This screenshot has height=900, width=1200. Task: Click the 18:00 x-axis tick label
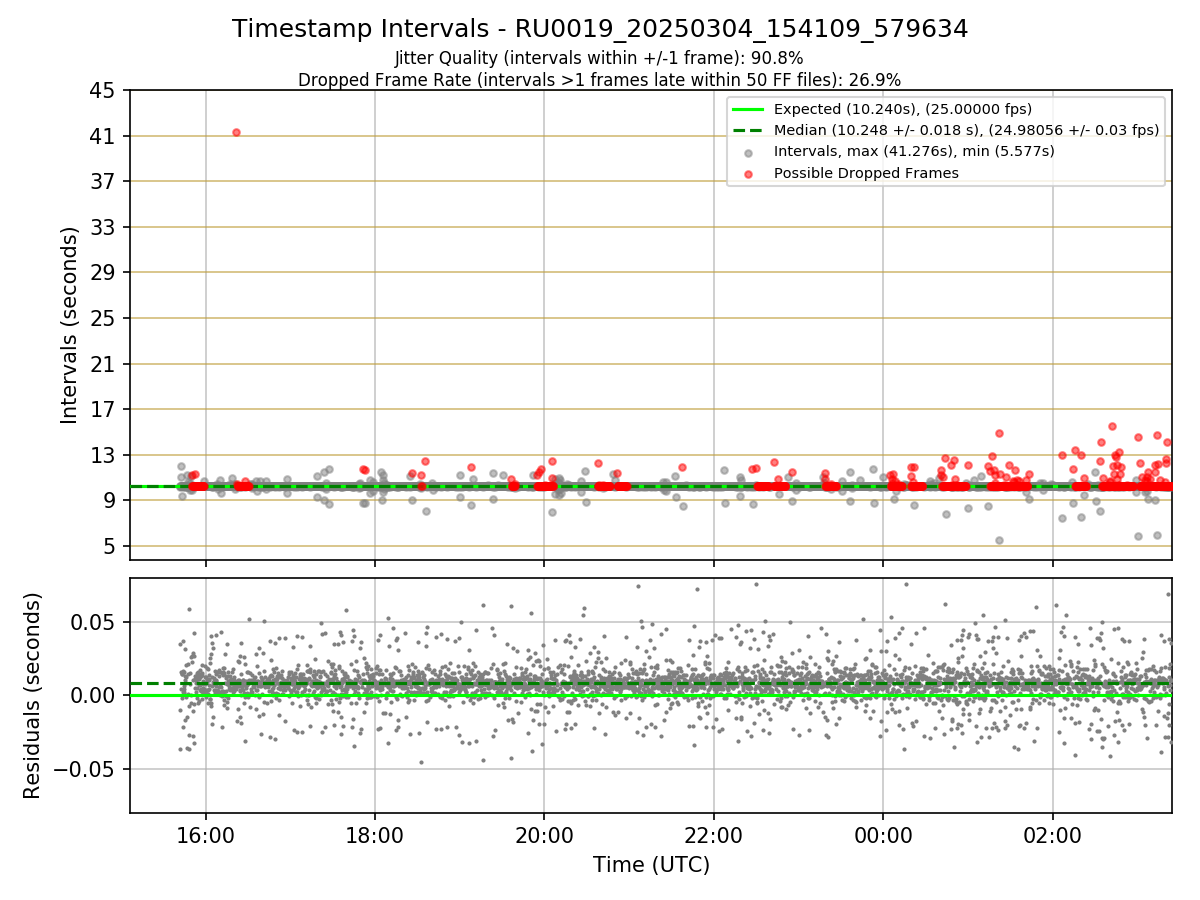click(375, 834)
